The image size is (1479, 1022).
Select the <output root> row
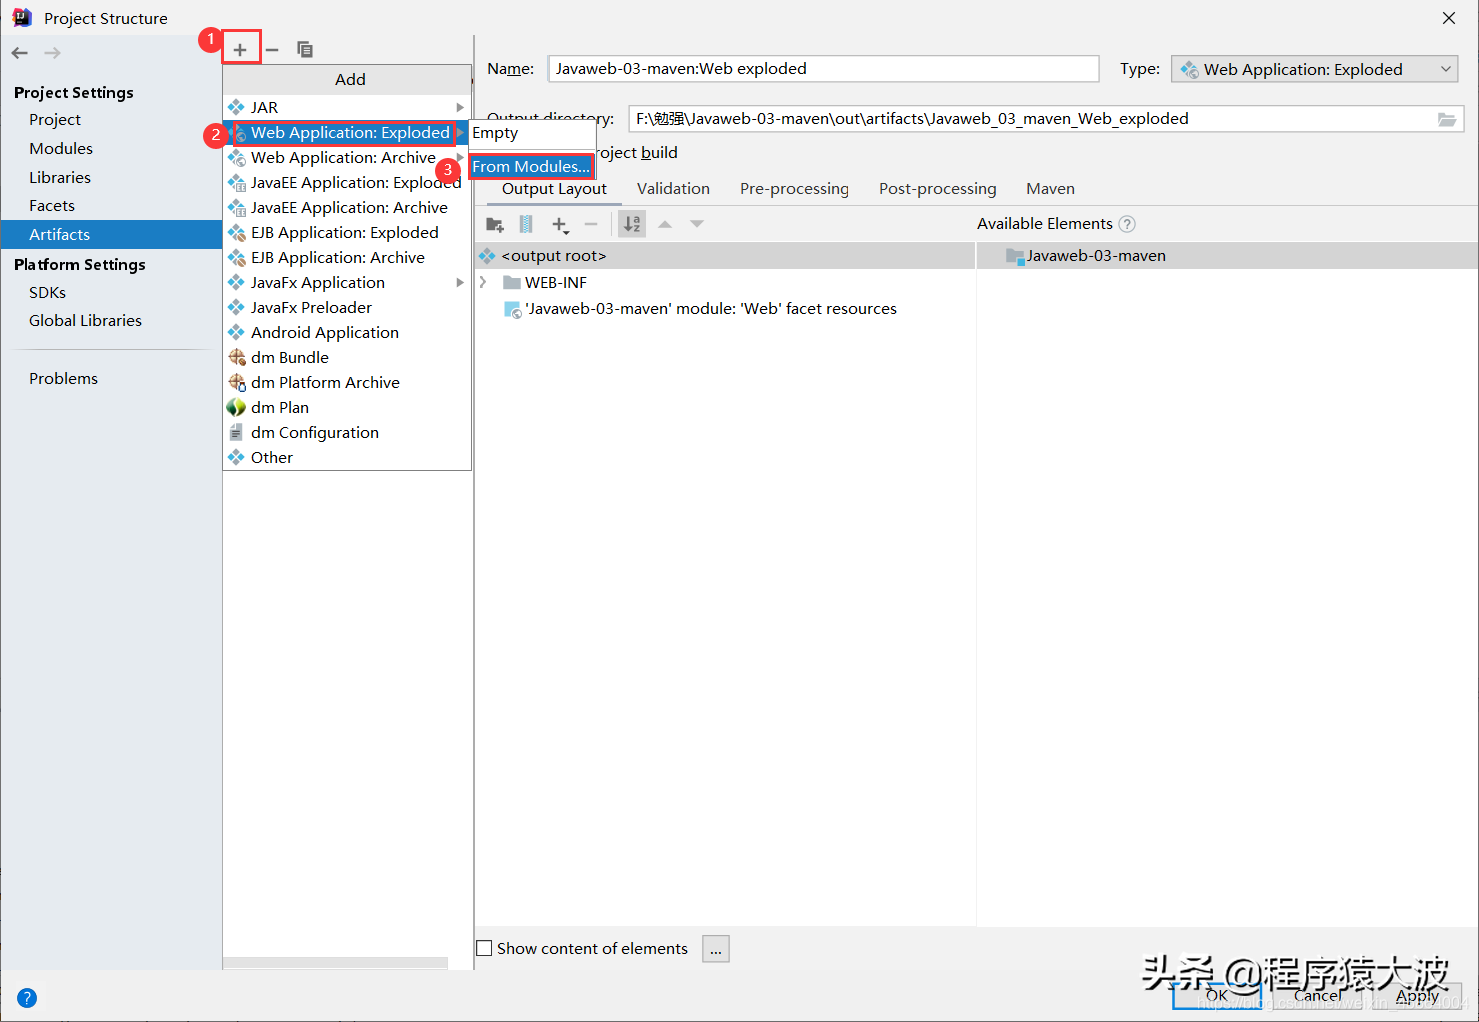[725, 256]
